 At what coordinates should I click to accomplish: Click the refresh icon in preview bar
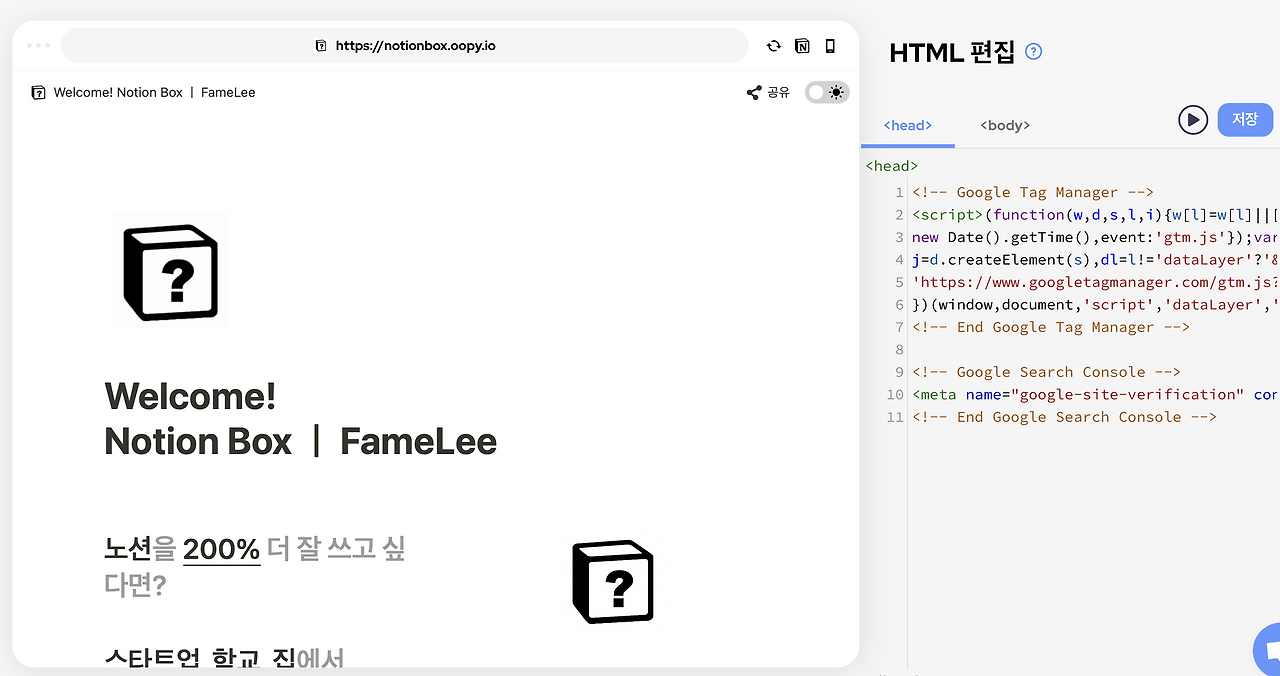click(773, 46)
